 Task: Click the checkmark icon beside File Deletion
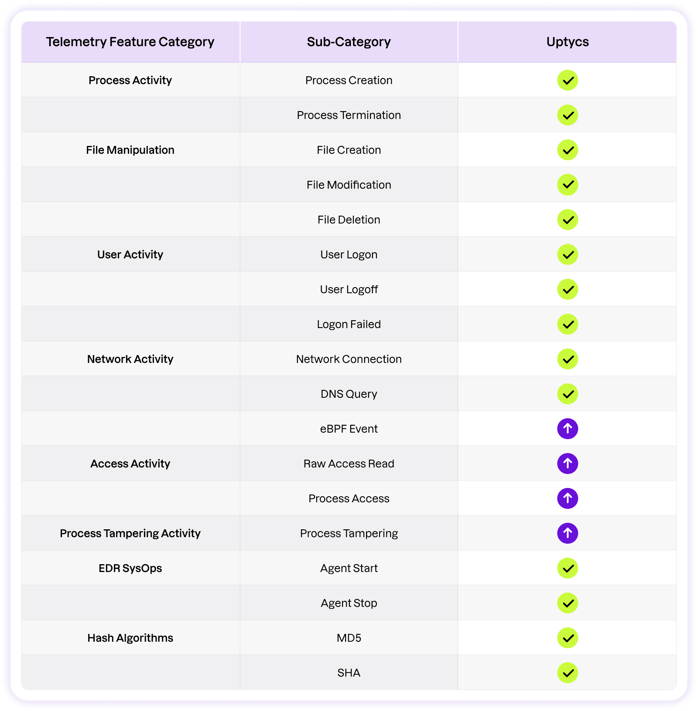(567, 219)
